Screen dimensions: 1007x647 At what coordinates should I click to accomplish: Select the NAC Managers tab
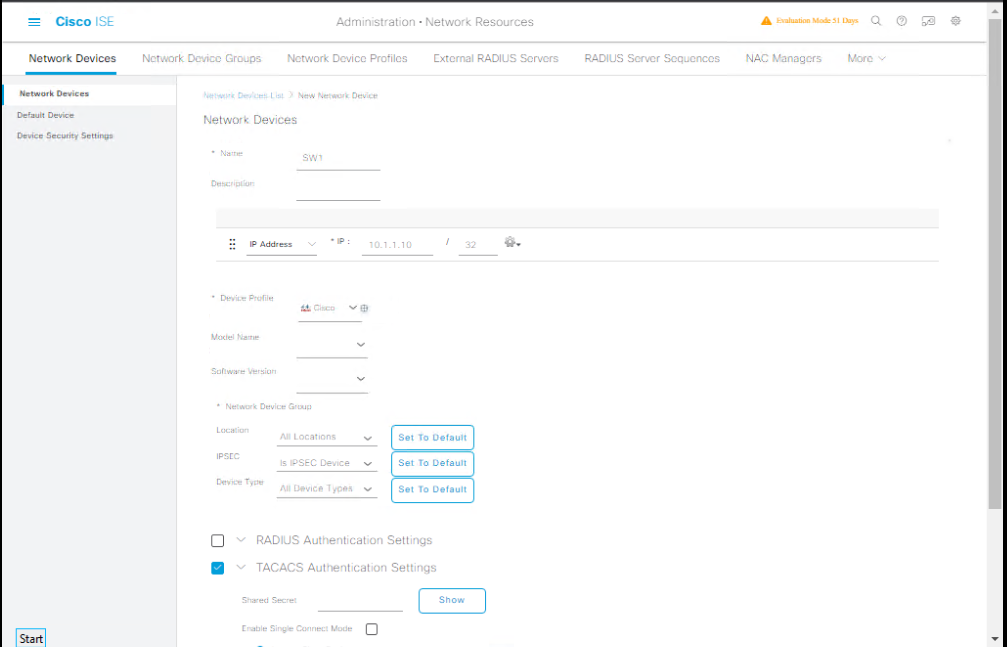click(784, 58)
